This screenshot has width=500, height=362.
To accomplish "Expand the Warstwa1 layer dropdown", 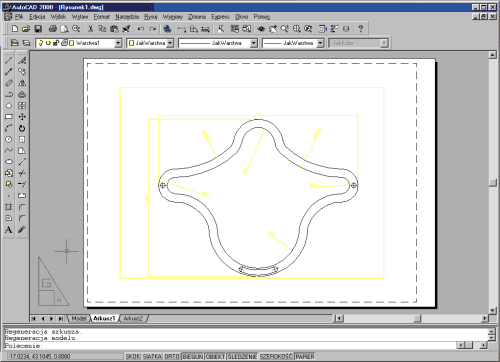I will pyautogui.click(x=118, y=43).
